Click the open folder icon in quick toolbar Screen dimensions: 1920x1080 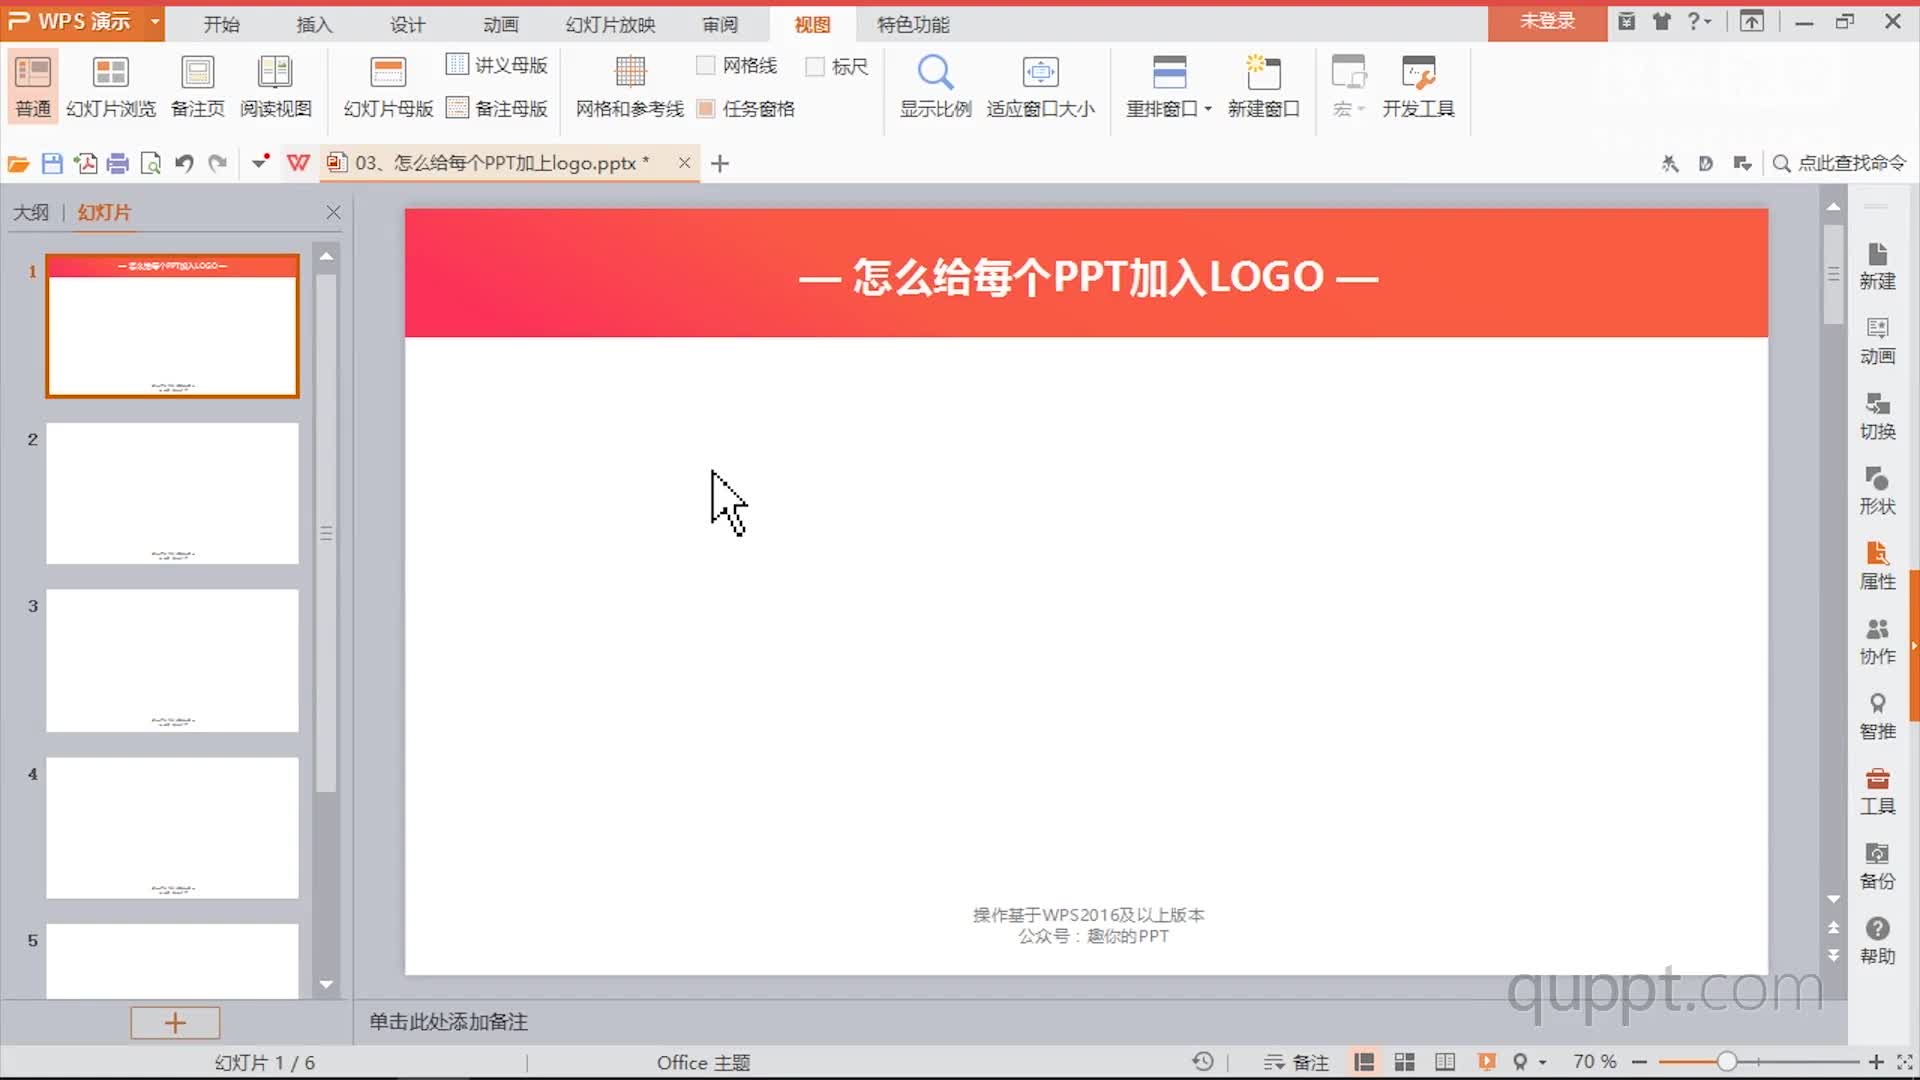(18, 163)
